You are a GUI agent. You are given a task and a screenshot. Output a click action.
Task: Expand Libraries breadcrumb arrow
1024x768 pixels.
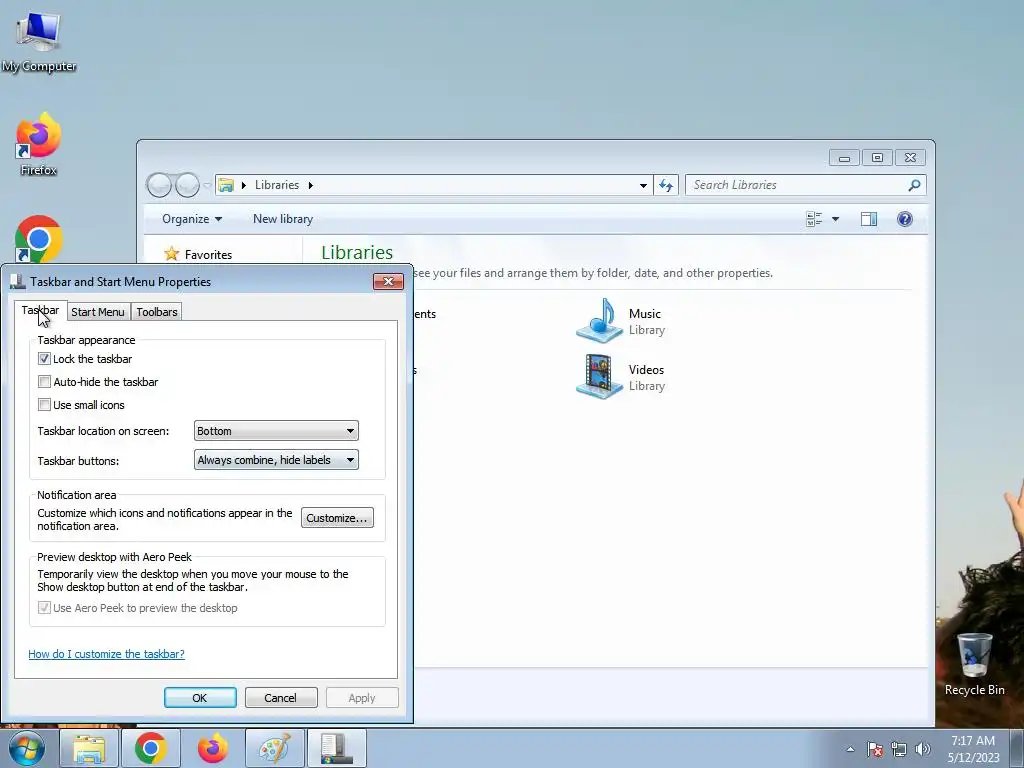[311, 185]
